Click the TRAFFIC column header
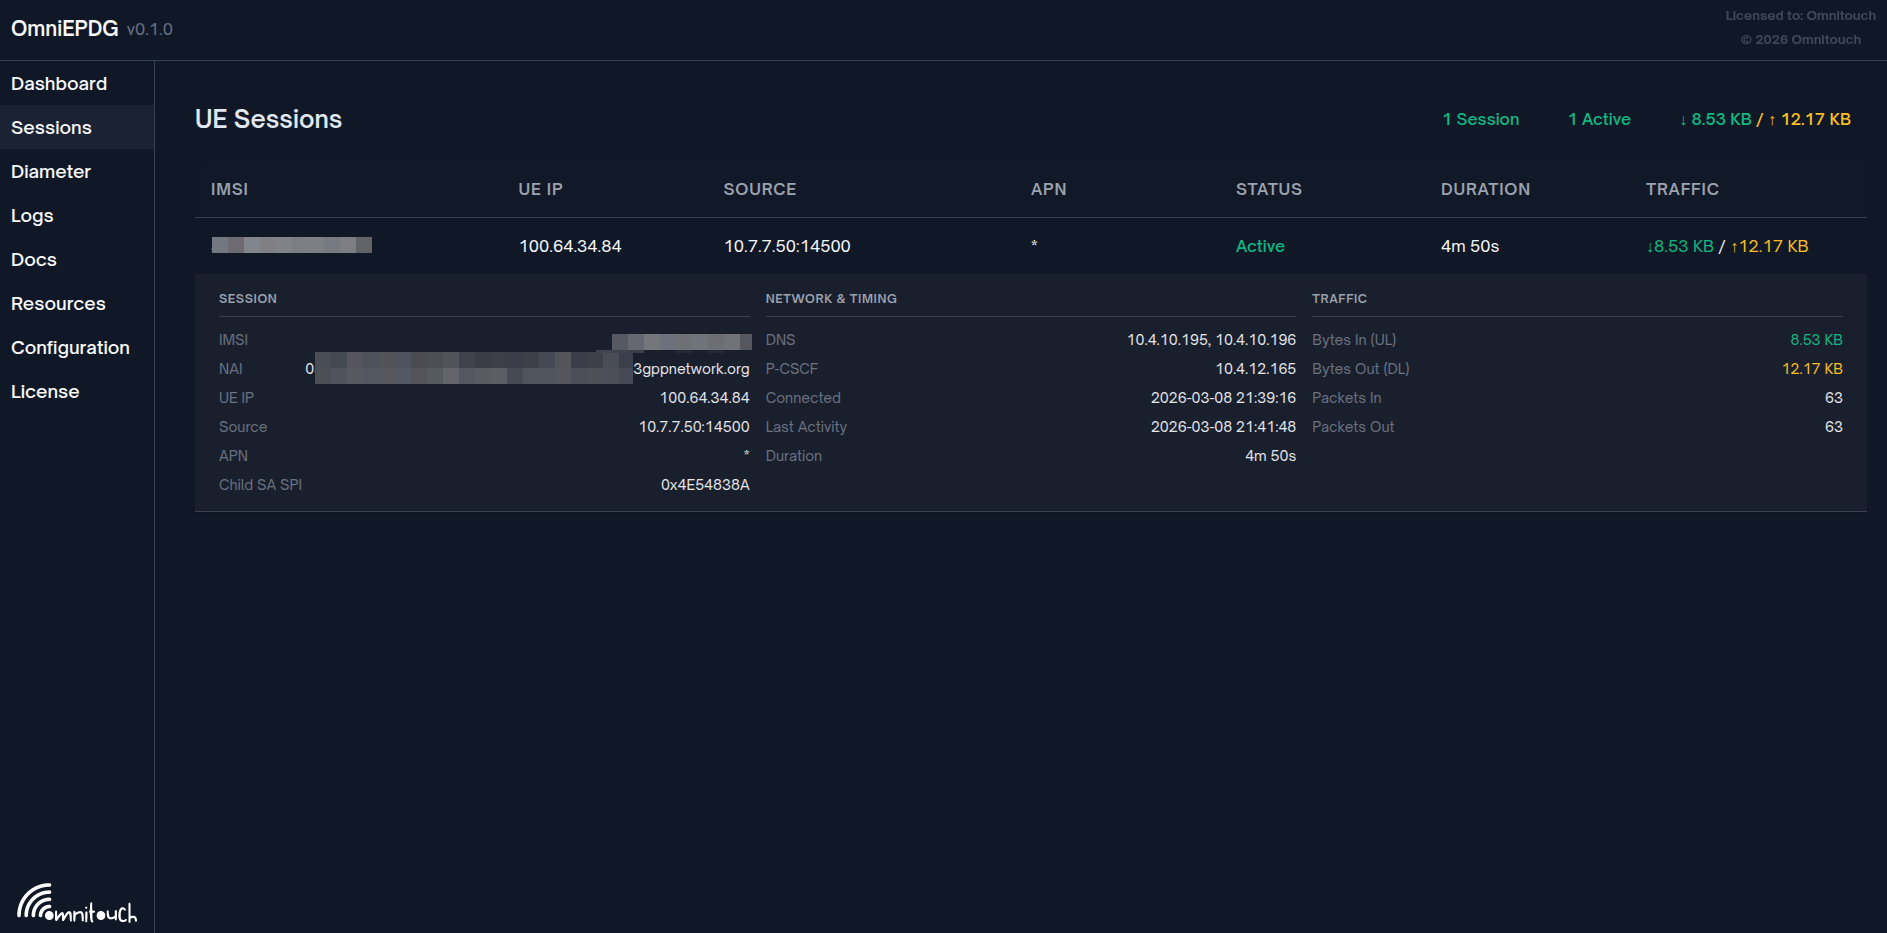This screenshot has width=1887, height=933. tap(1682, 189)
